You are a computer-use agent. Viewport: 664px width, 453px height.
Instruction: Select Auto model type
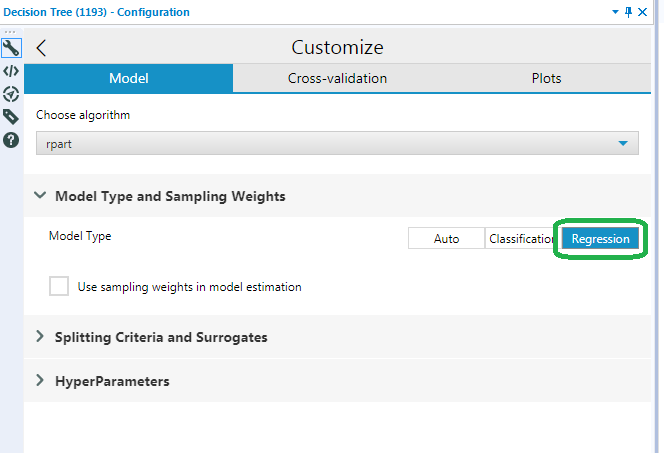[x=446, y=239]
